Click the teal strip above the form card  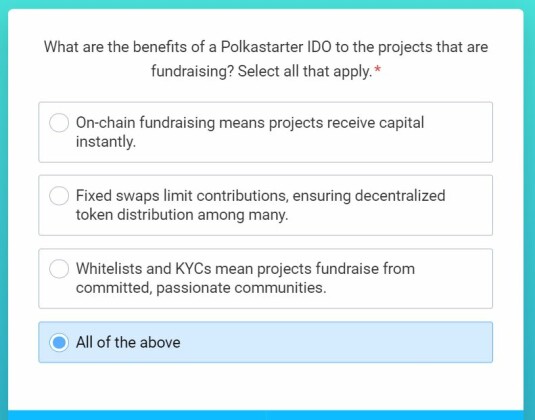coord(268,4)
